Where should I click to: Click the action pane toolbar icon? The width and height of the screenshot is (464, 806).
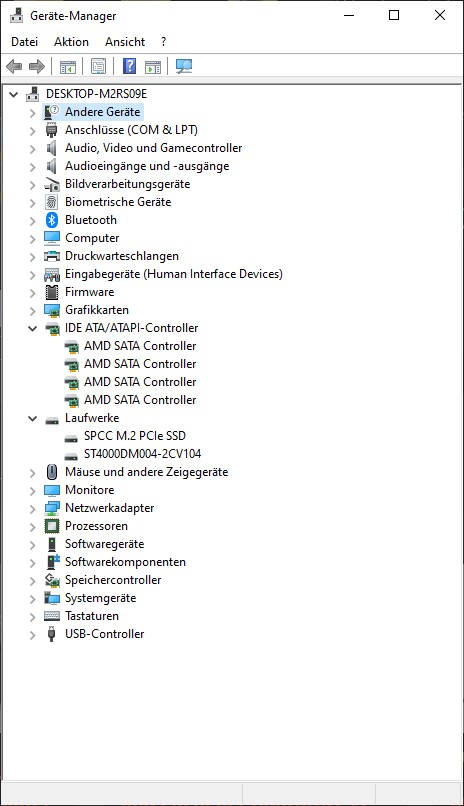[x=153, y=66]
